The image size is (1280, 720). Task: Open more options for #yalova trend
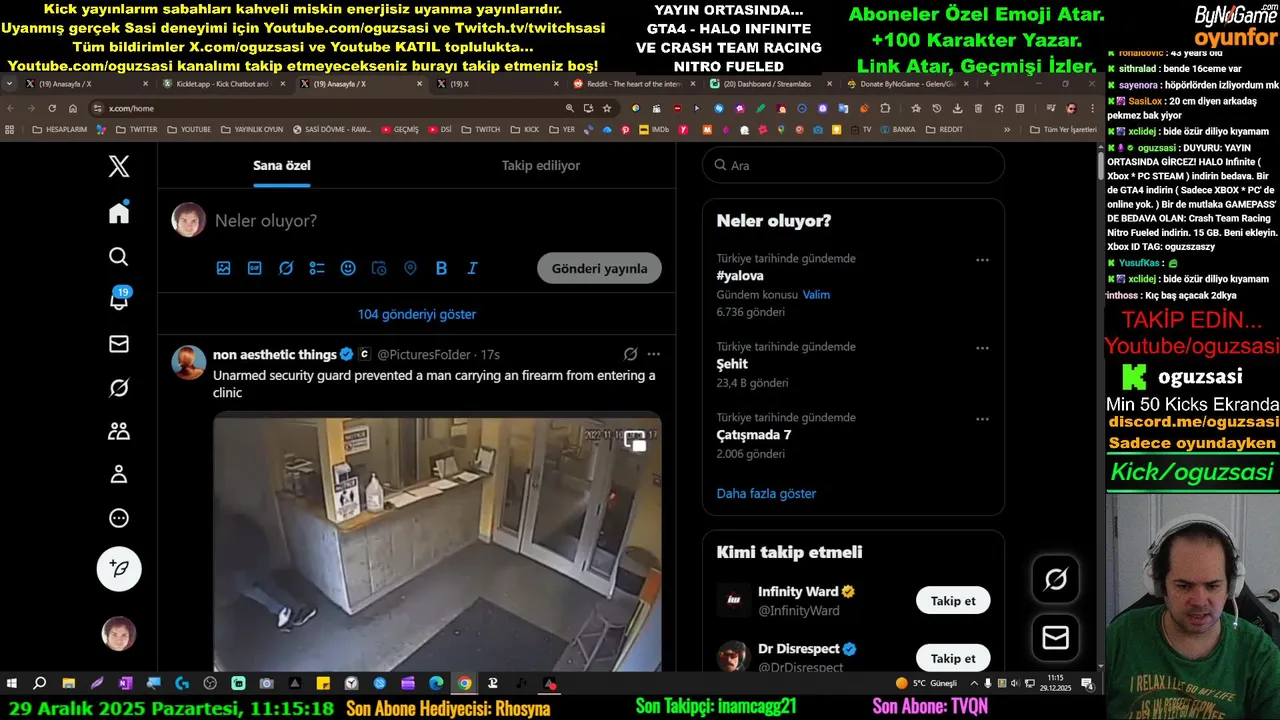[x=982, y=260]
